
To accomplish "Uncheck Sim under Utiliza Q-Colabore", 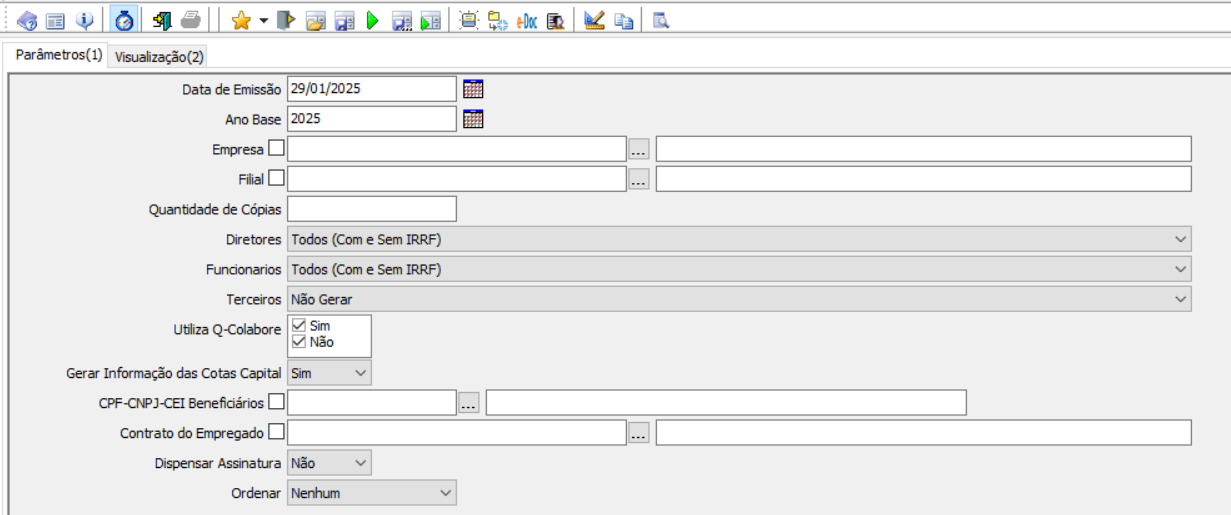I will coord(299,326).
